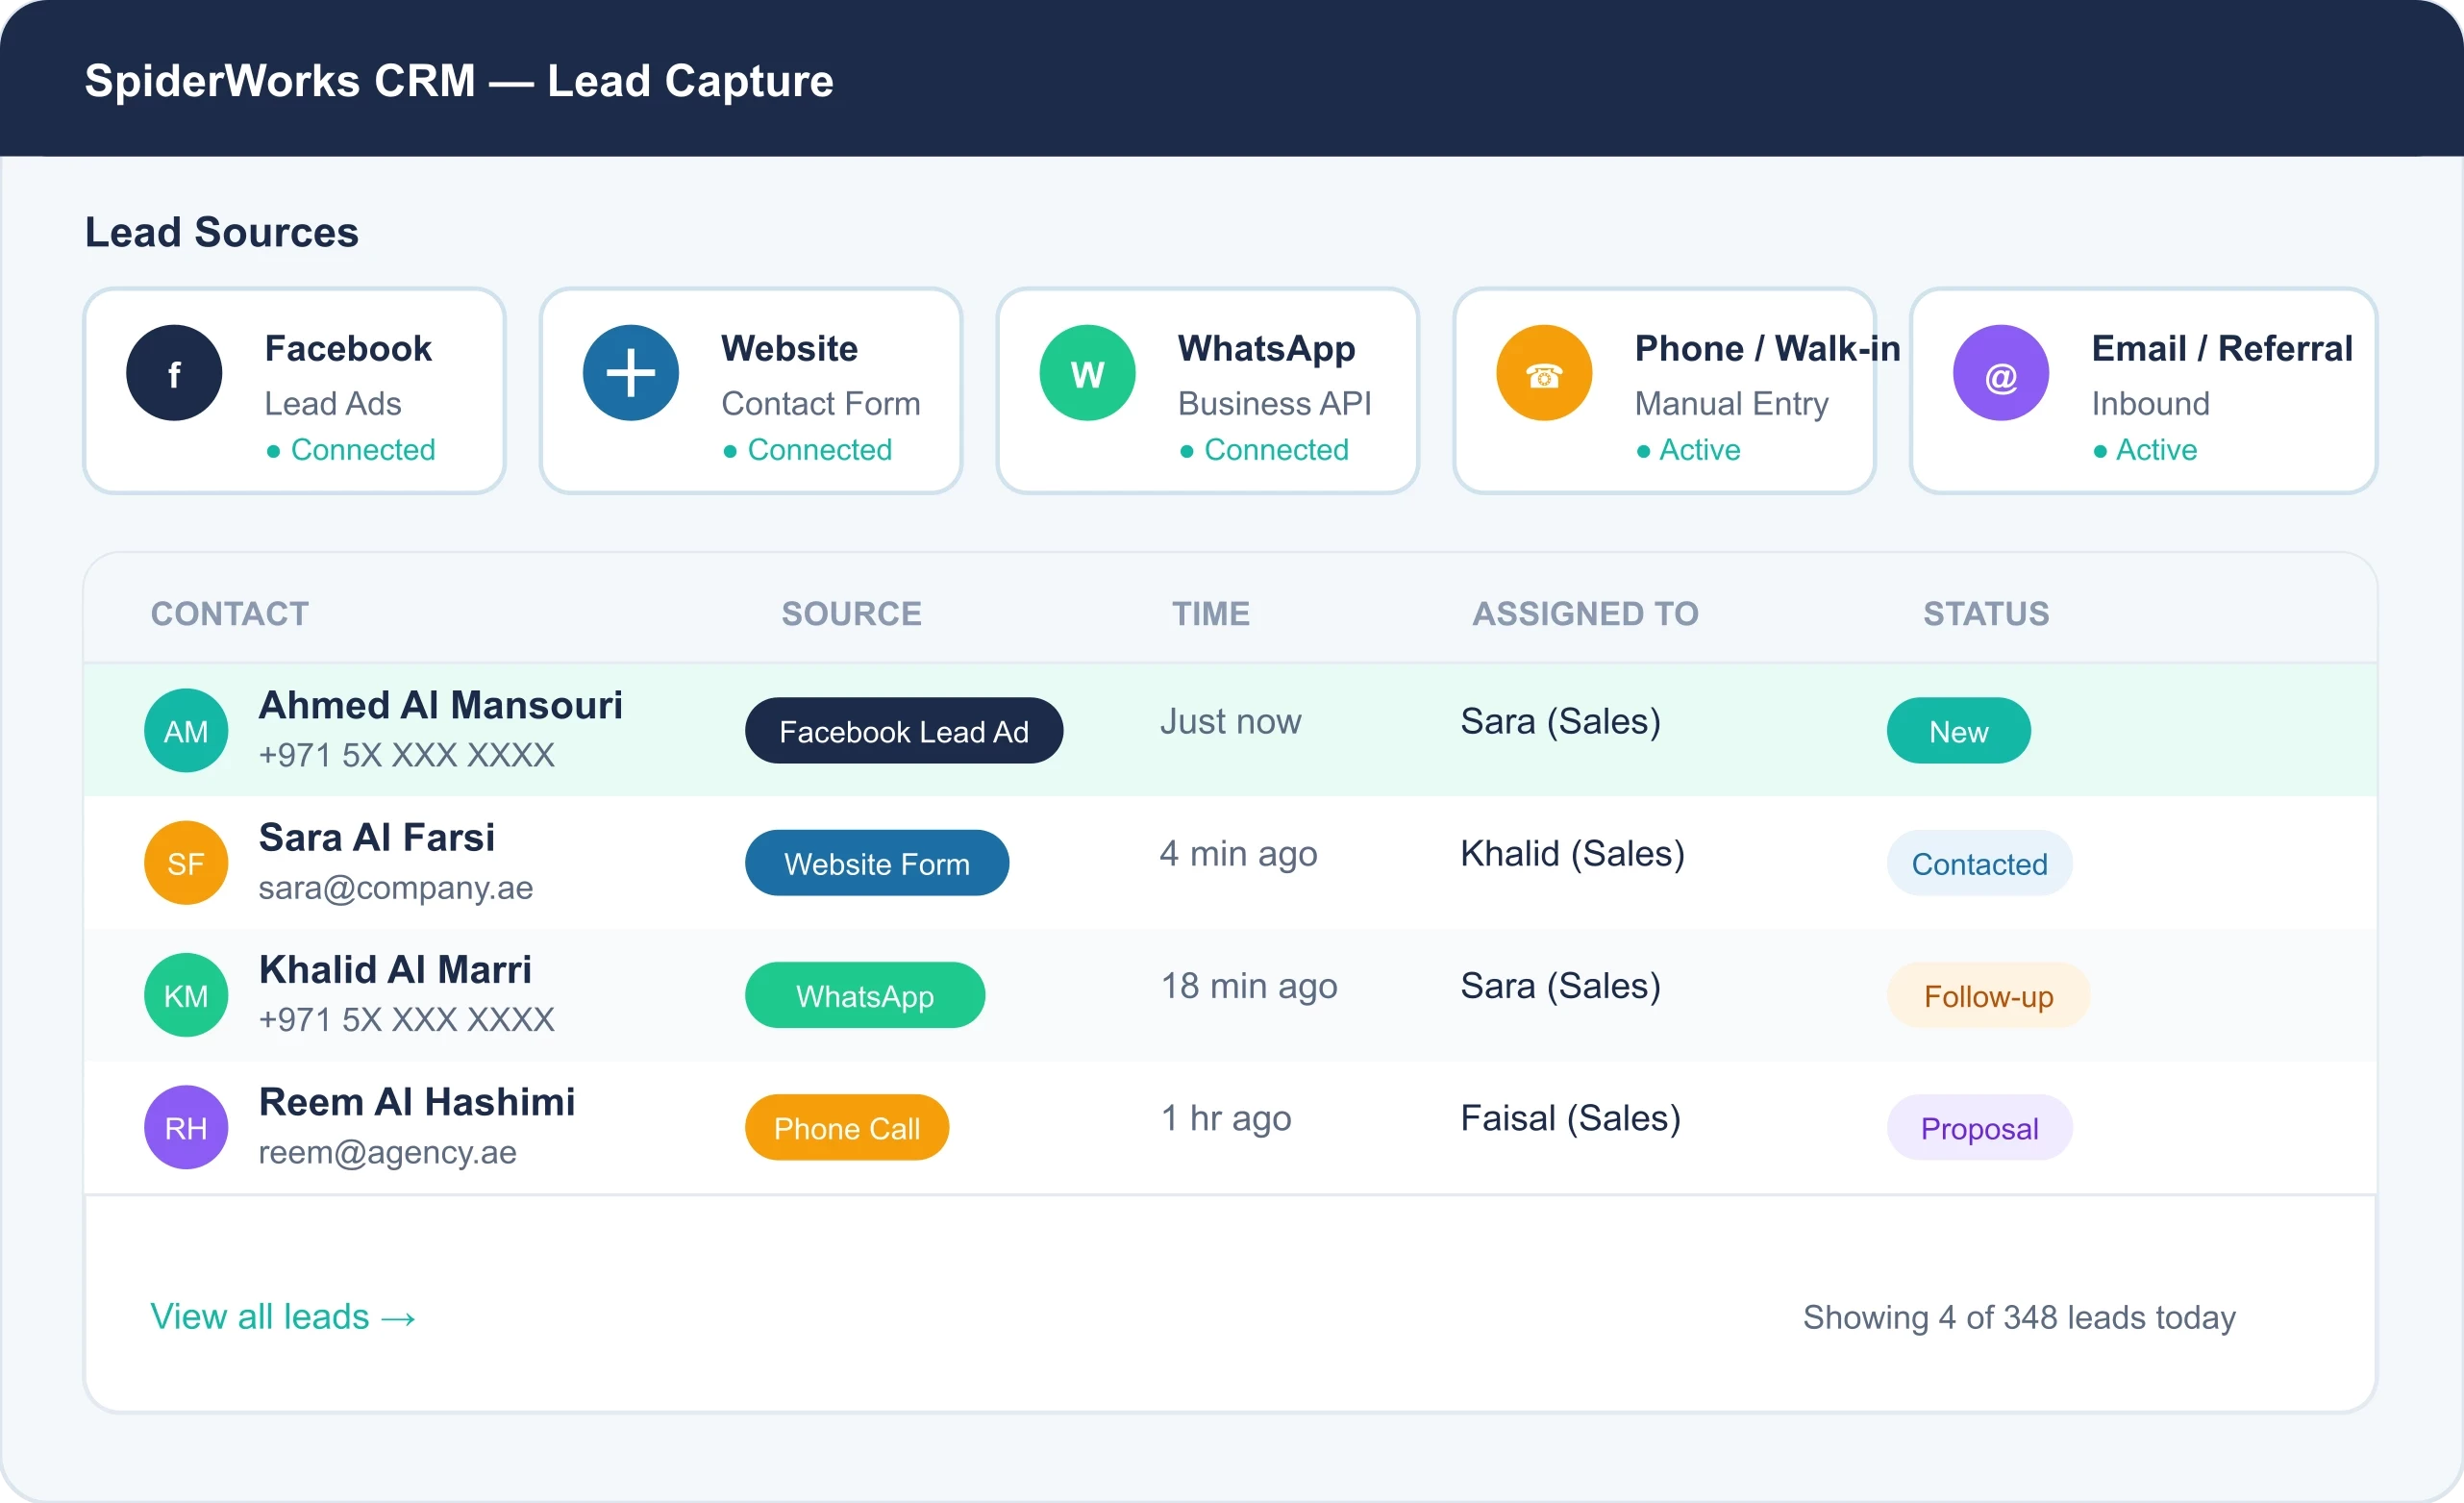
Task: Click Ahmed Al Mansouri's phone number
Action: (x=406, y=755)
